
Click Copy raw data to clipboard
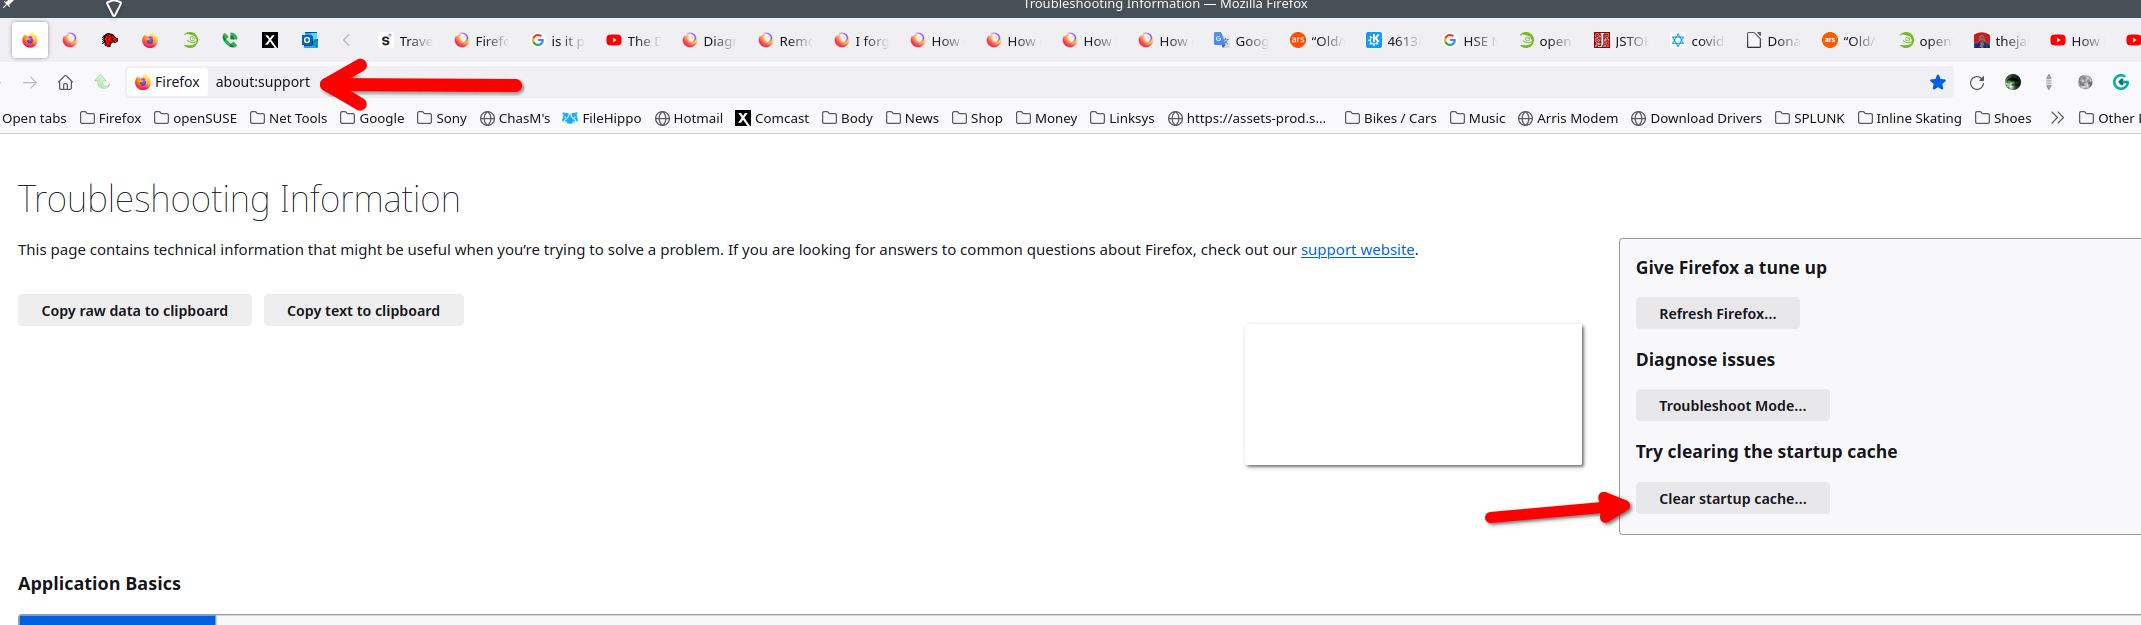tap(135, 311)
